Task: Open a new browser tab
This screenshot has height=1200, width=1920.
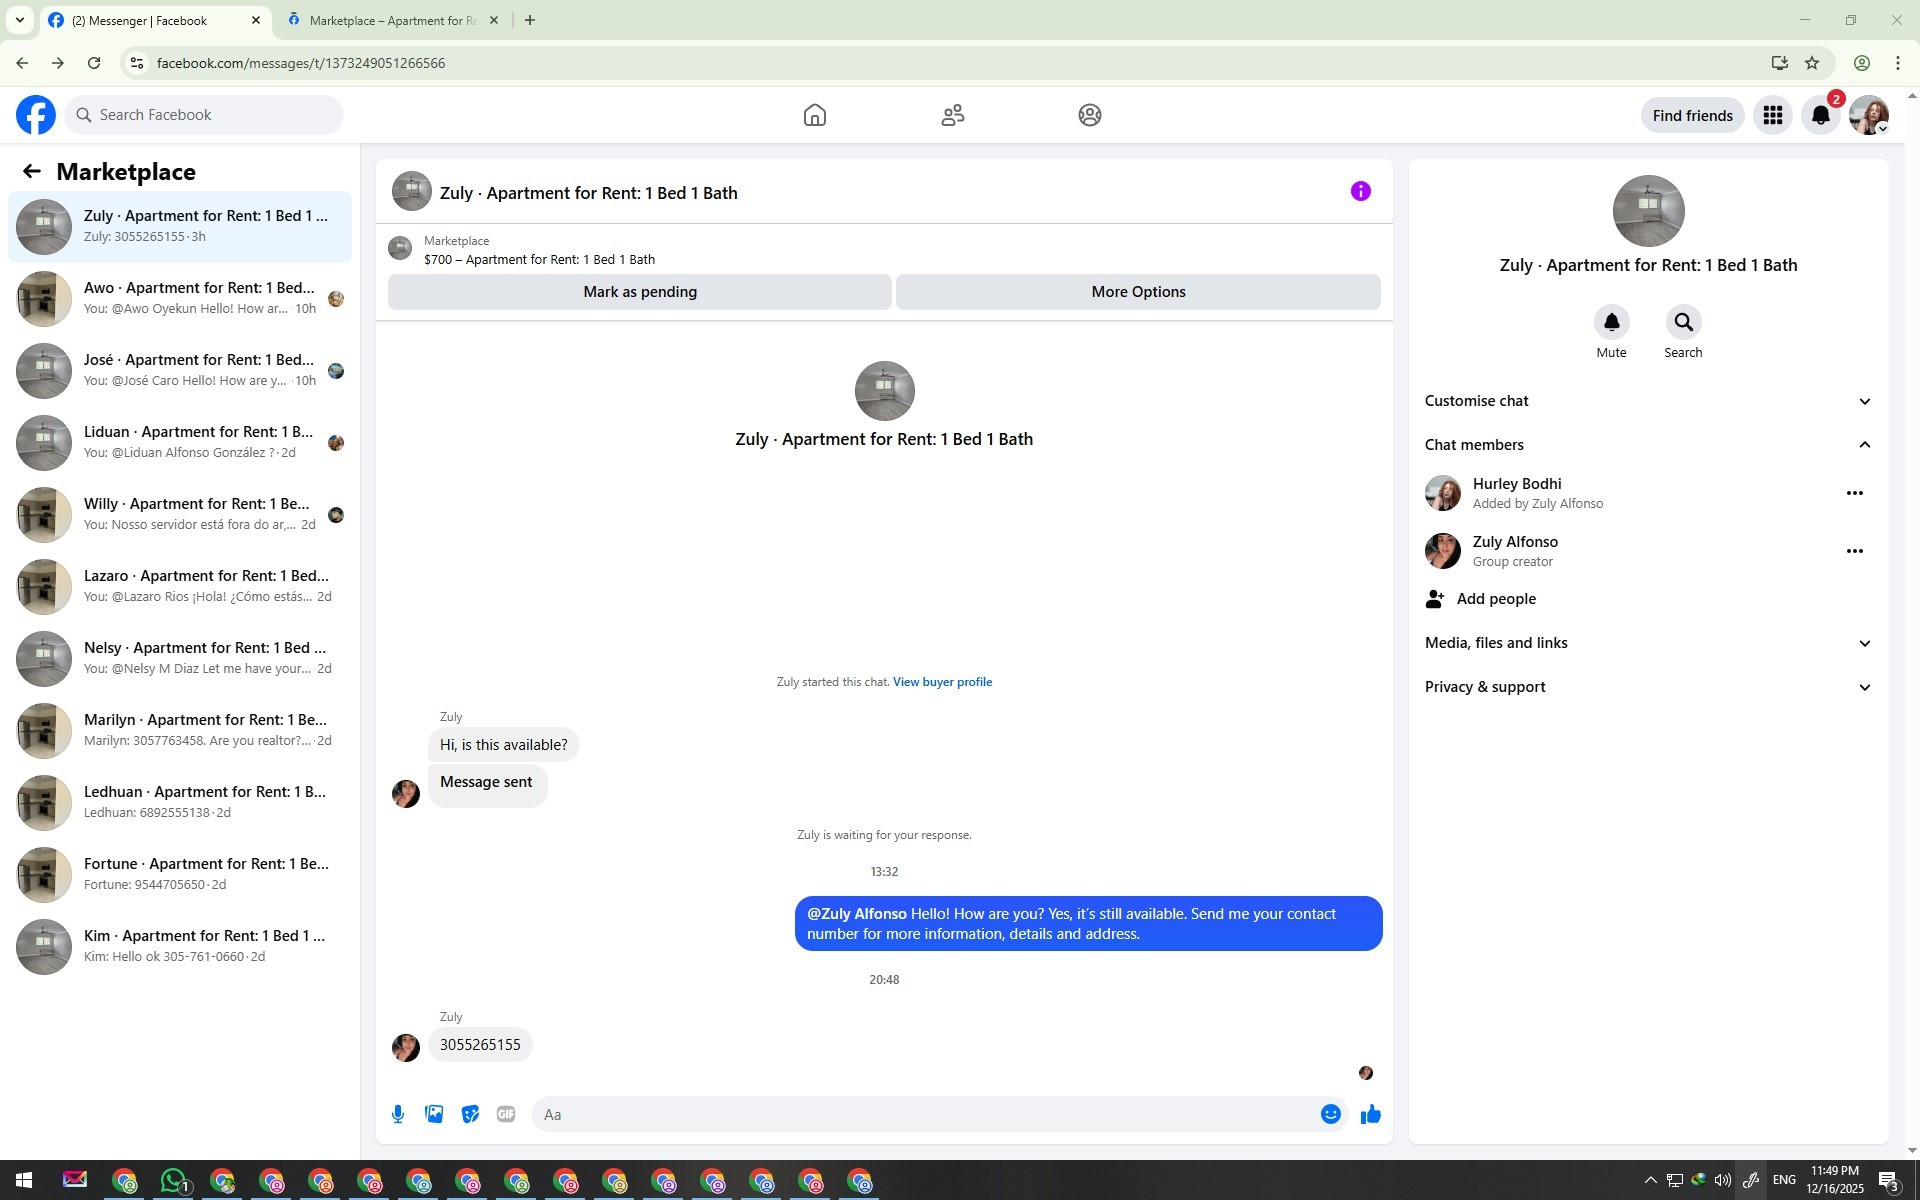Action: (x=530, y=20)
